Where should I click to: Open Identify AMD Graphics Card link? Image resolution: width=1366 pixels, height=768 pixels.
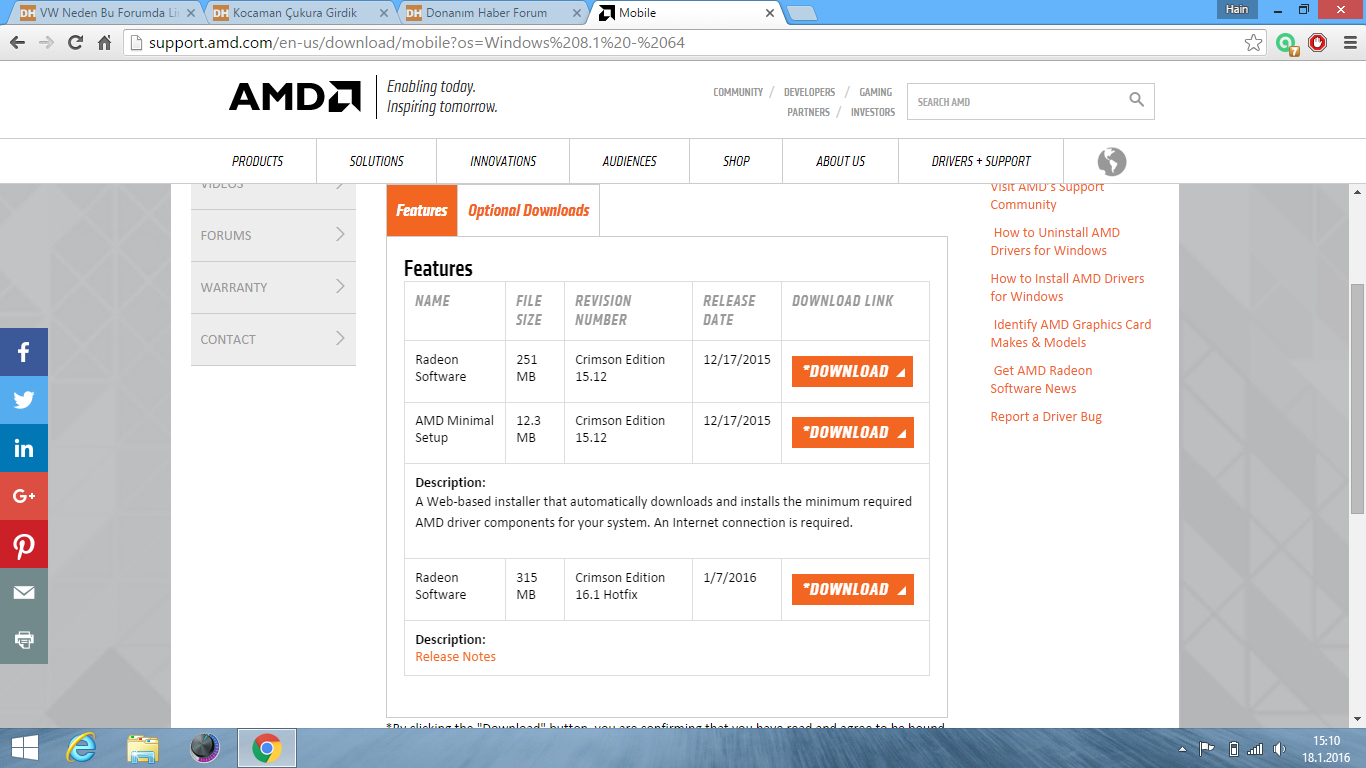pyautogui.click(x=1071, y=333)
